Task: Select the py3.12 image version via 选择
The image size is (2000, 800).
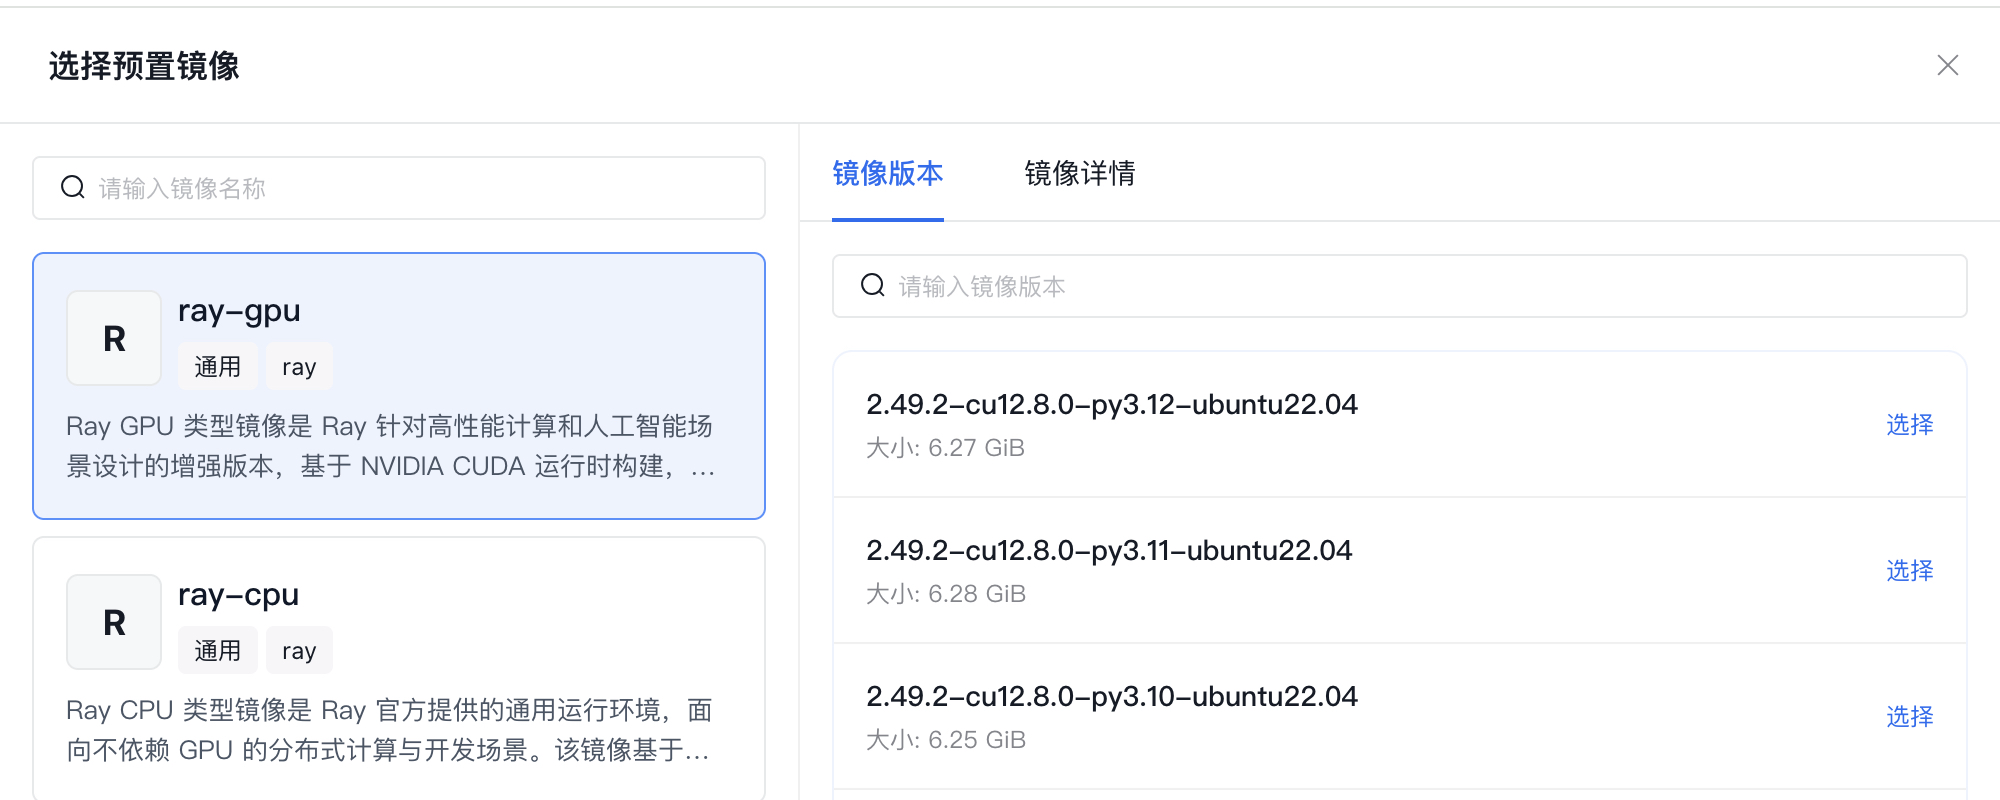Action: [1909, 425]
